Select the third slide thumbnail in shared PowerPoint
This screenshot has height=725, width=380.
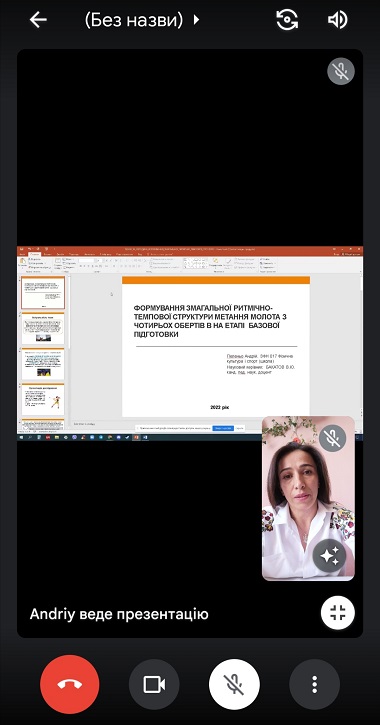(43, 363)
